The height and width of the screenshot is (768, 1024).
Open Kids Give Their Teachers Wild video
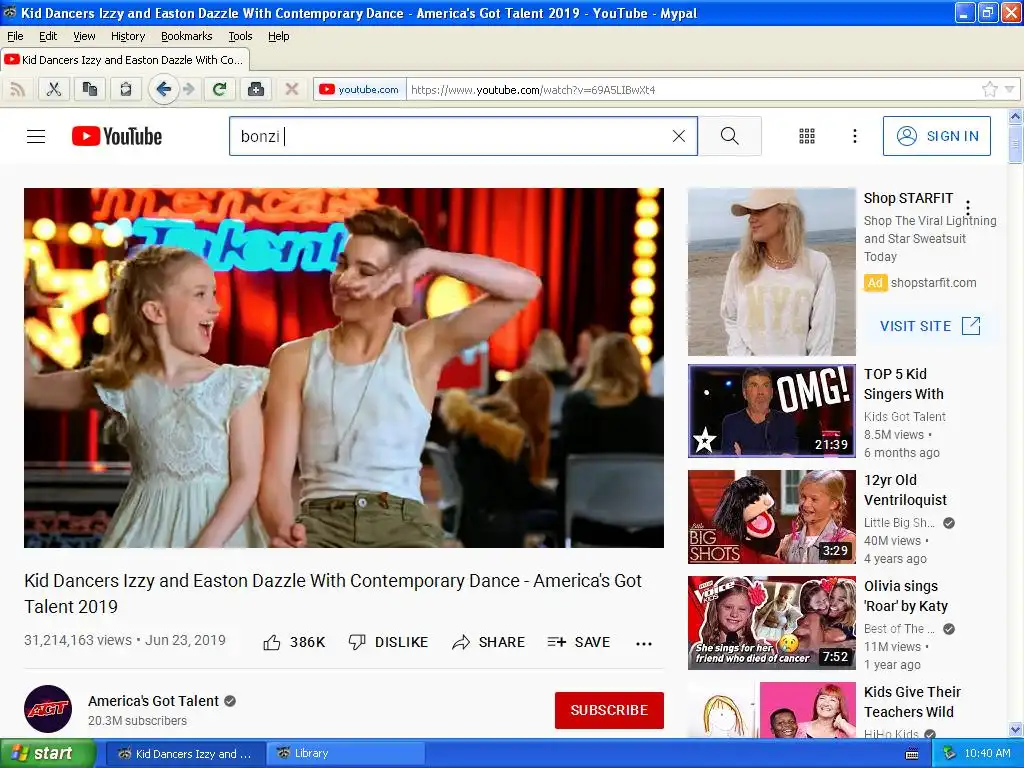(912, 701)
